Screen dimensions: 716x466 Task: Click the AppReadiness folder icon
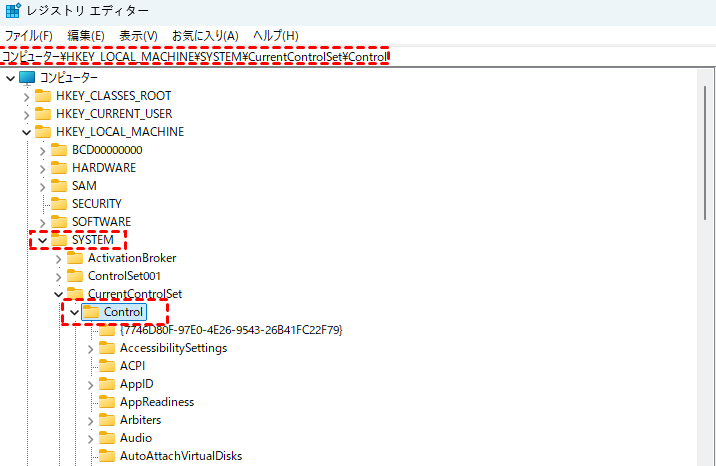click(107, 402)
